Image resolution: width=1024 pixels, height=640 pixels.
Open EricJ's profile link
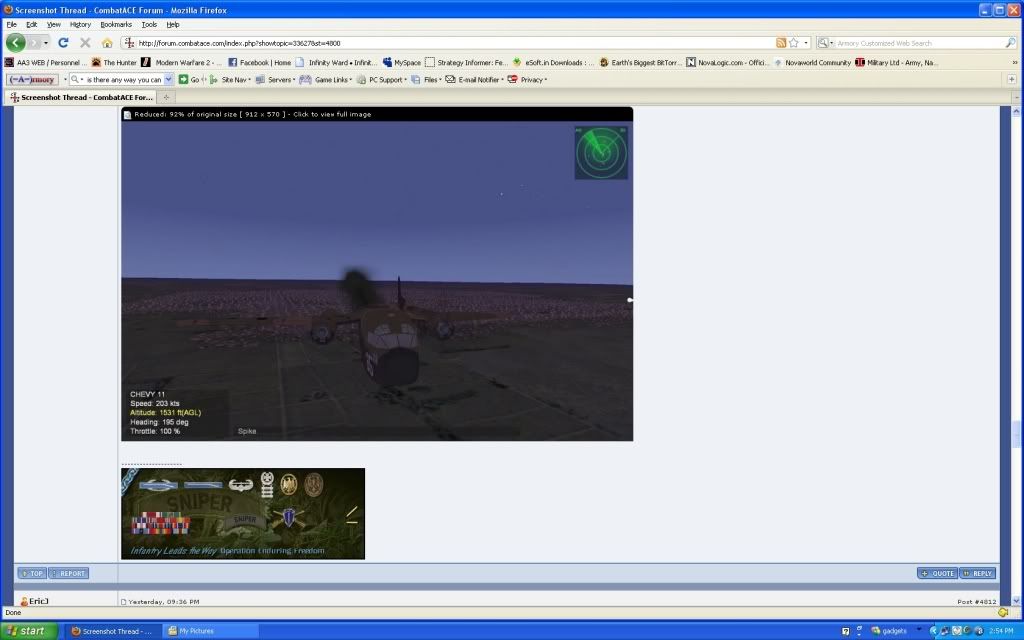(39, 601)
